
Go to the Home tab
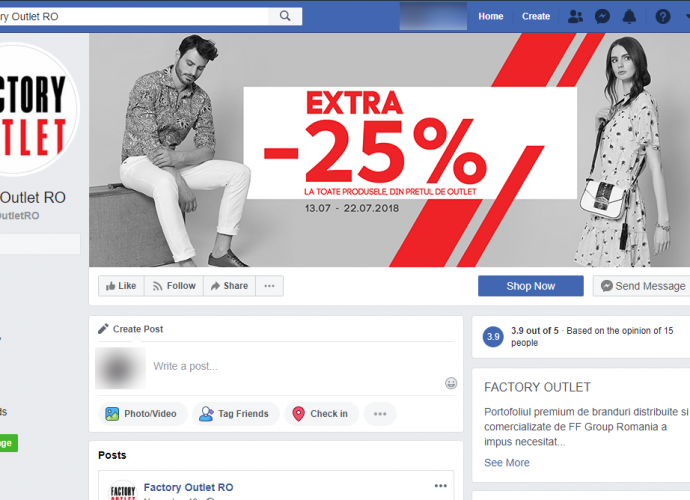click(x=491, y=16)
